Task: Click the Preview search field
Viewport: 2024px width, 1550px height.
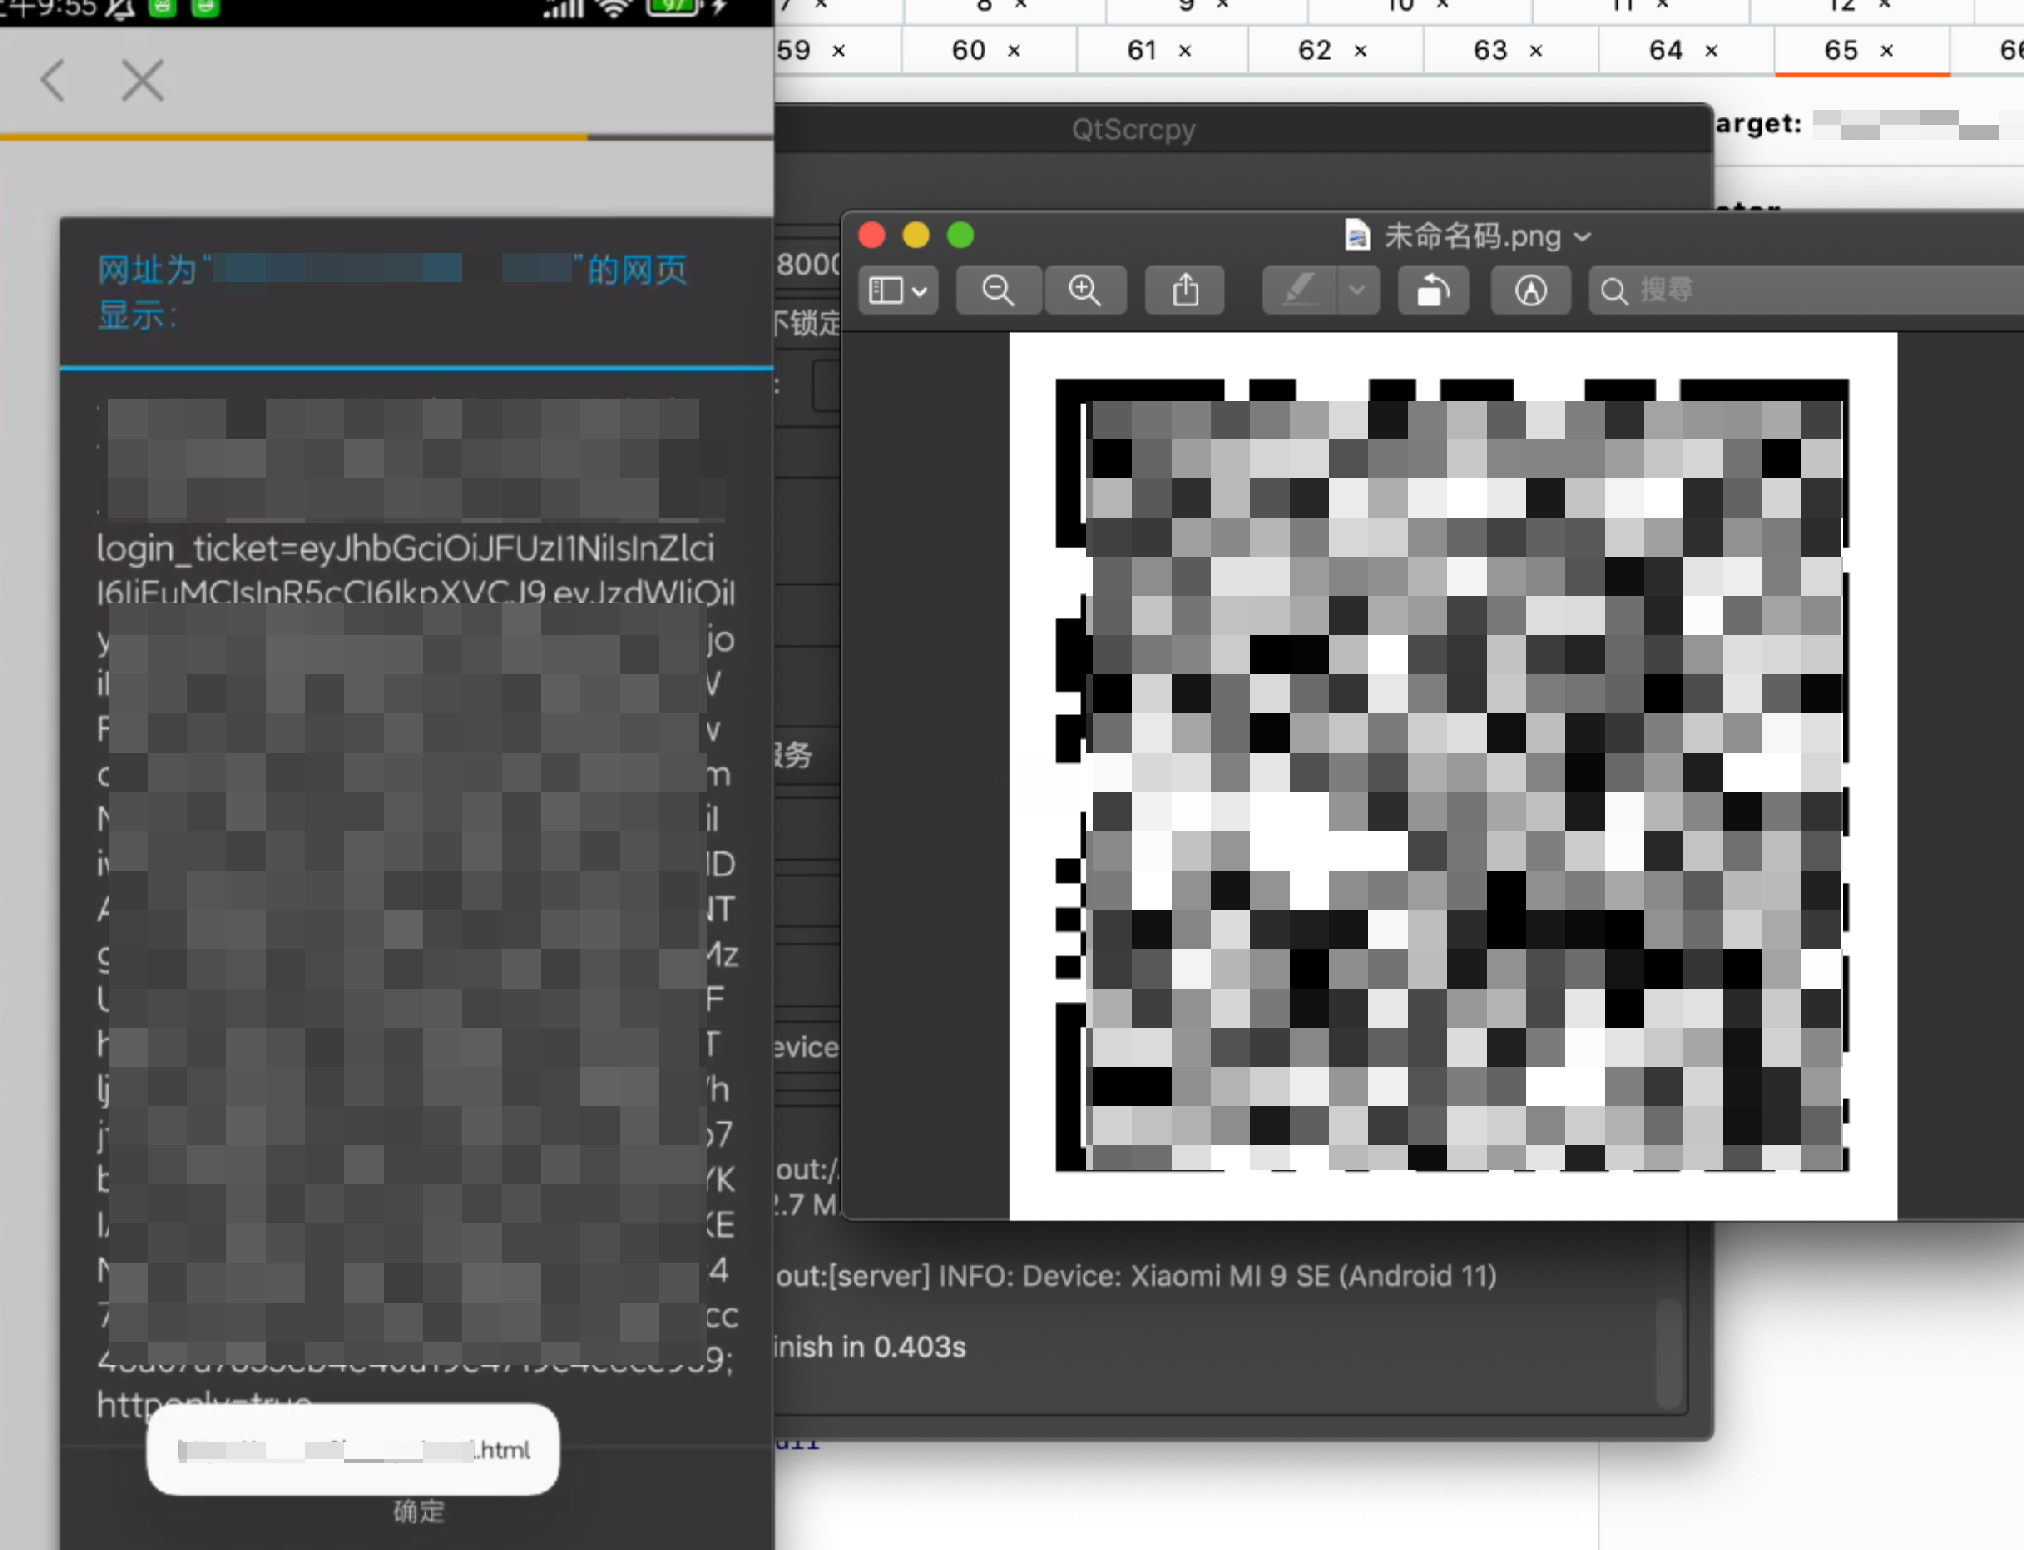Action: (1806, 290)
